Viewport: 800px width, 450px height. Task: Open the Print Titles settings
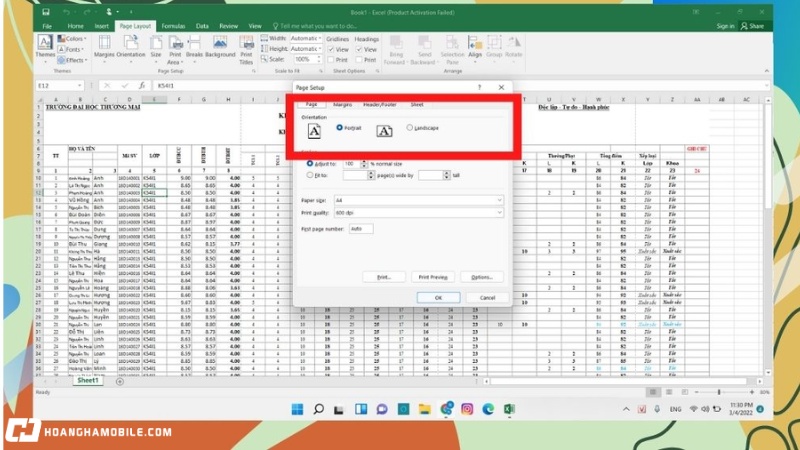point(246,50)
